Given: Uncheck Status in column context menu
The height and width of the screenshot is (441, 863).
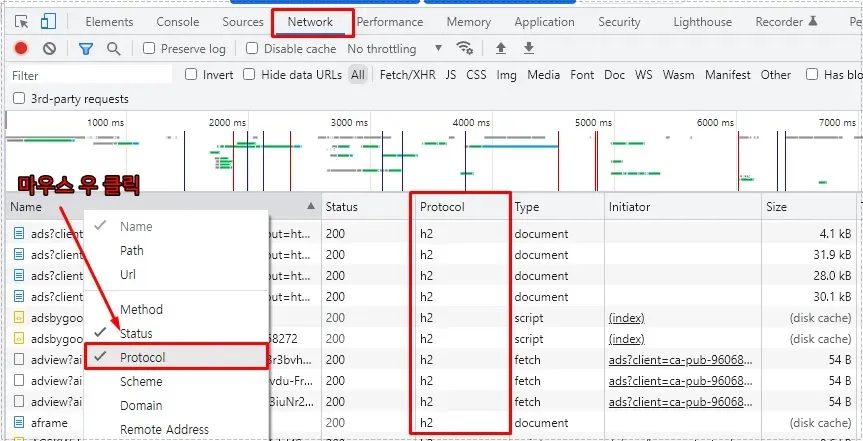Looking at the screenshot, I should click(176, 333).
